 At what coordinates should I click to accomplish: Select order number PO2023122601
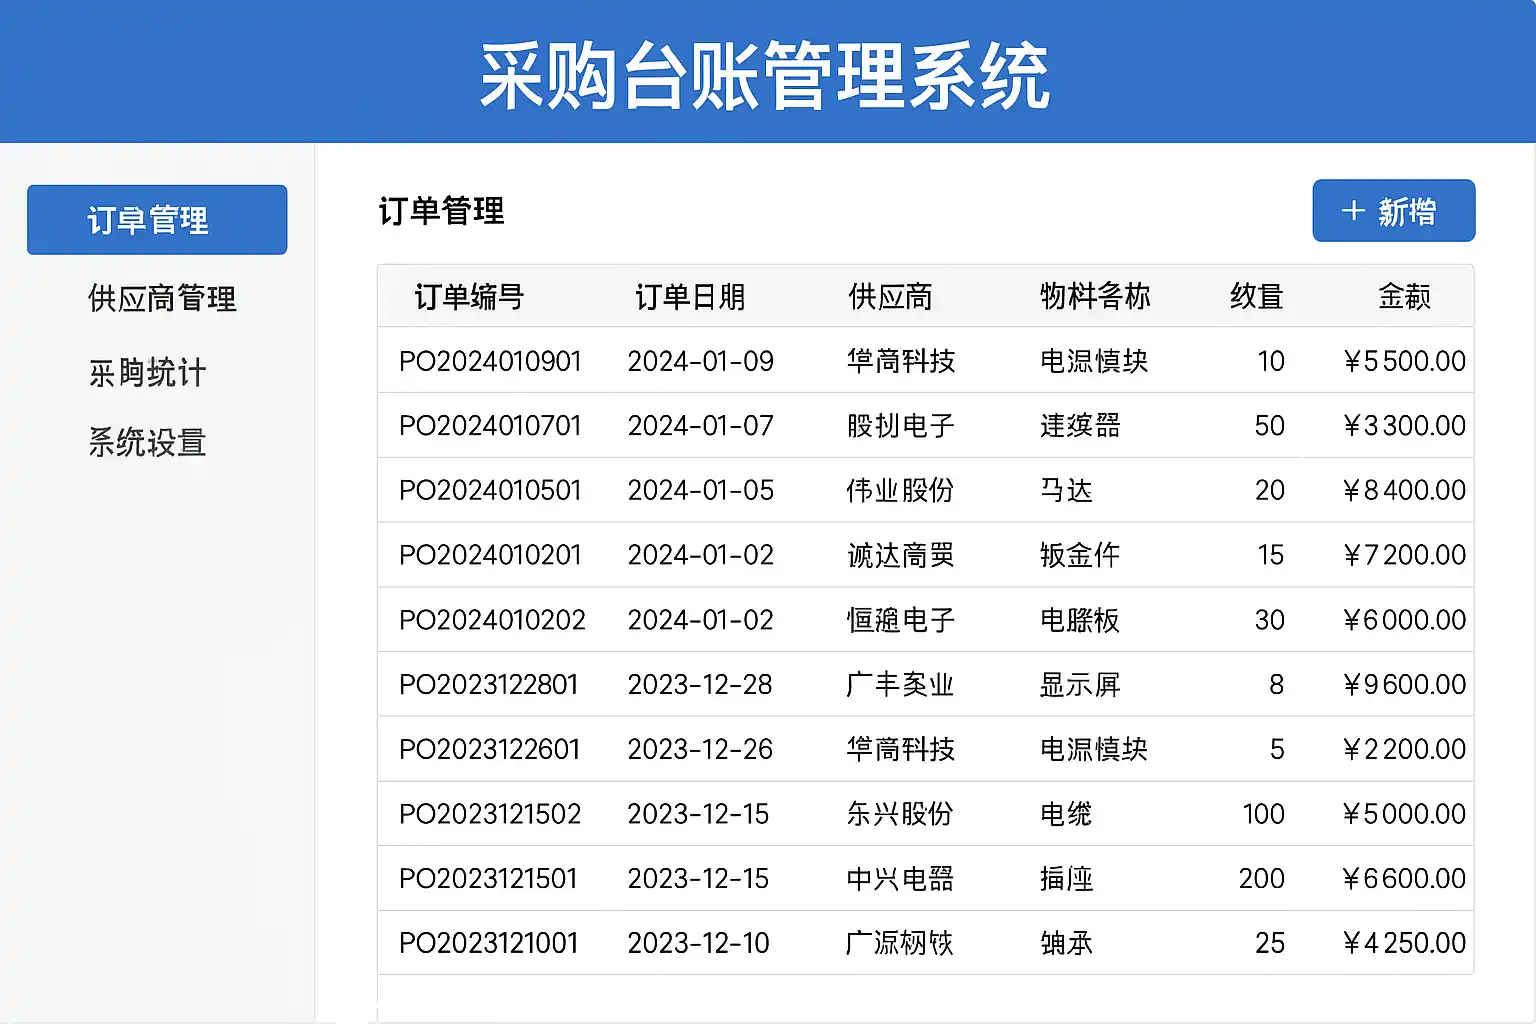489,749
